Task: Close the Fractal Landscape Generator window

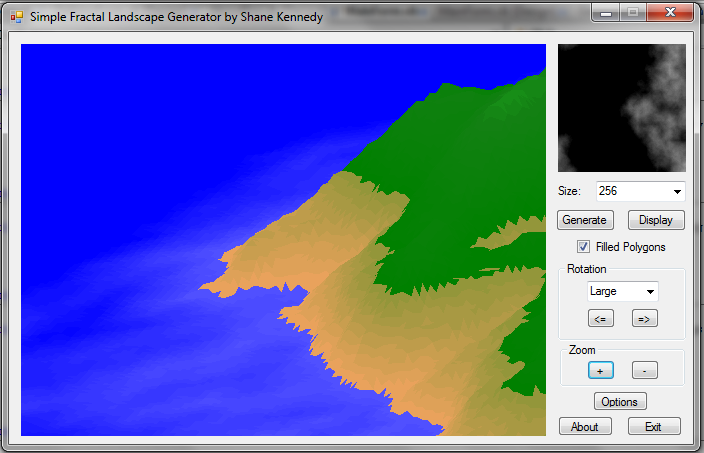Action: pos(670,13)
